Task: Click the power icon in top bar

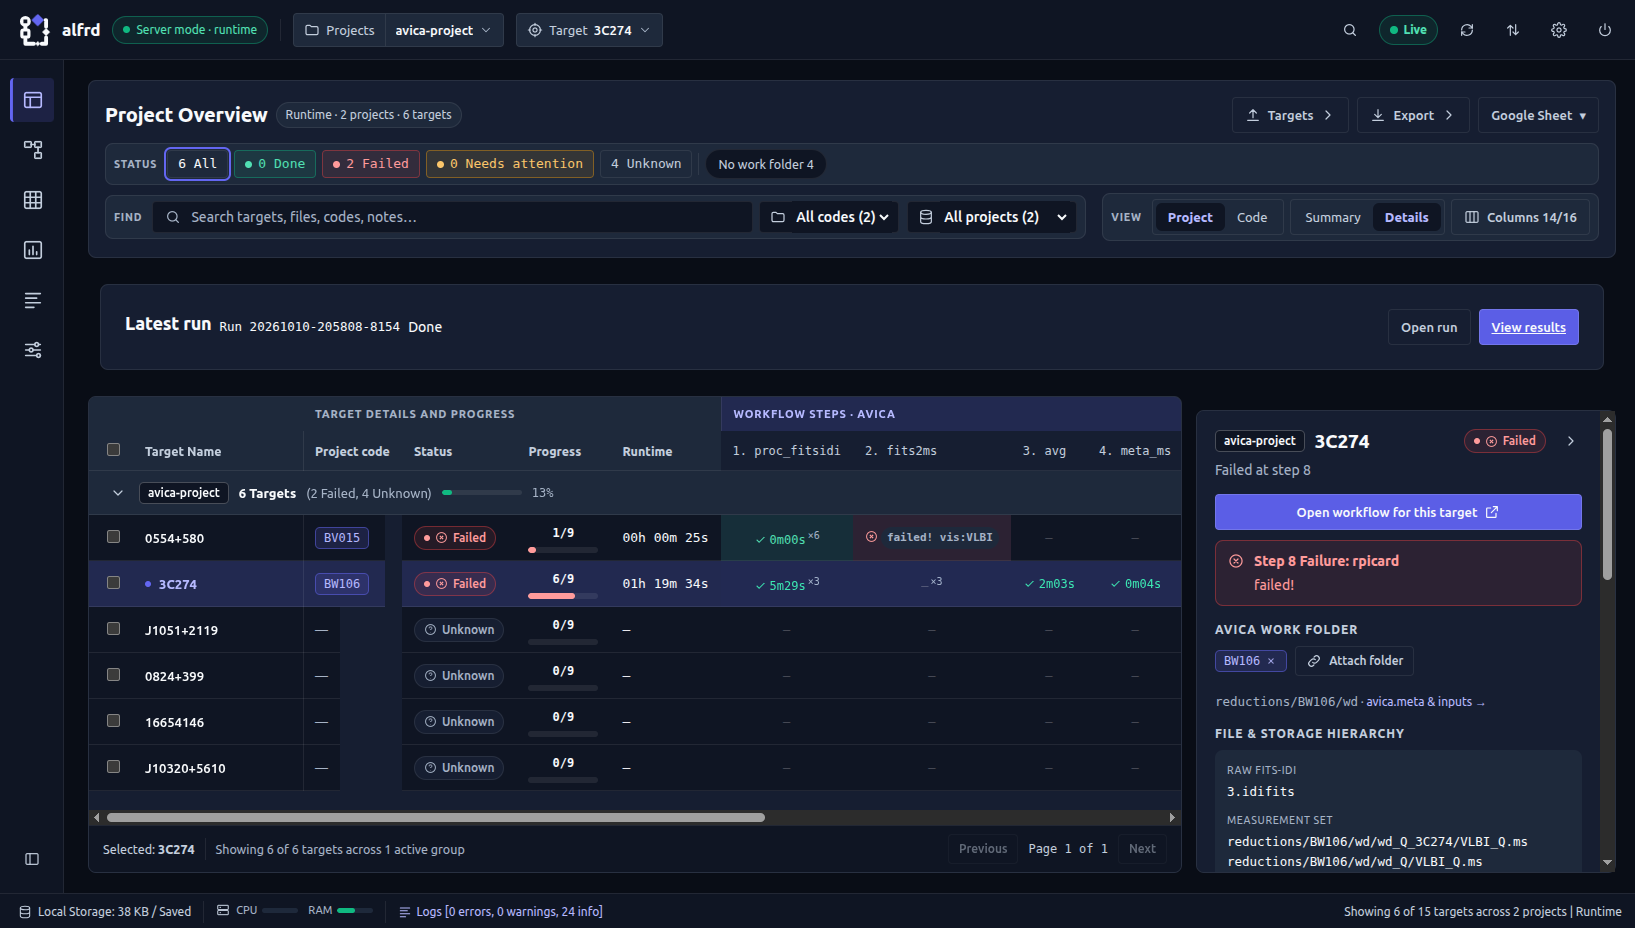Action: click(x=1605, y=30)
